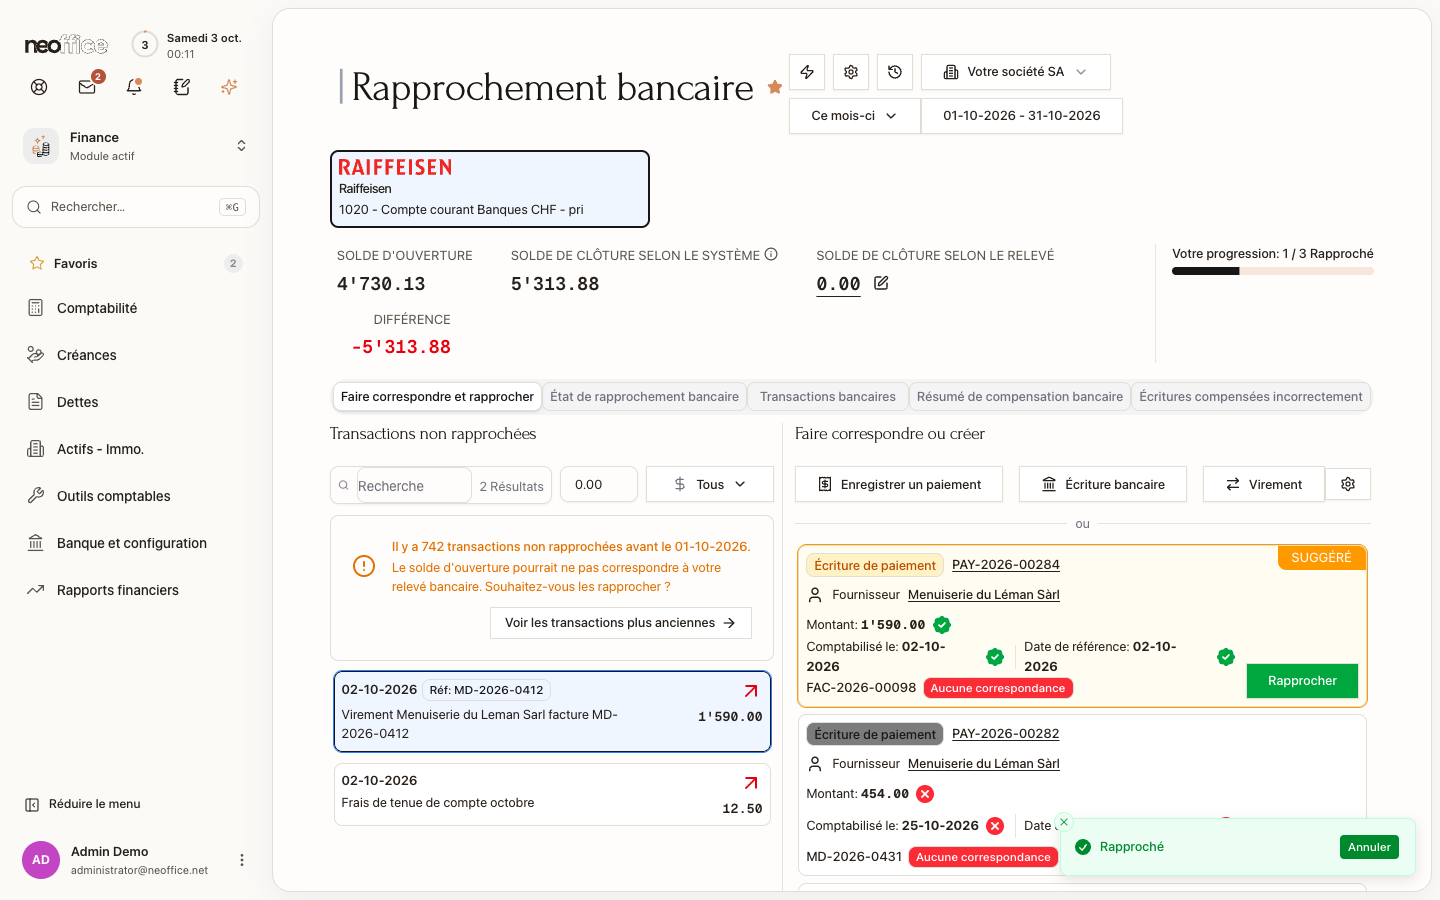This screenshot has height=900, width=1440.
Task: Click the Écriture bancaire button
Action: pyautogui.click(x=1103, y=484)
